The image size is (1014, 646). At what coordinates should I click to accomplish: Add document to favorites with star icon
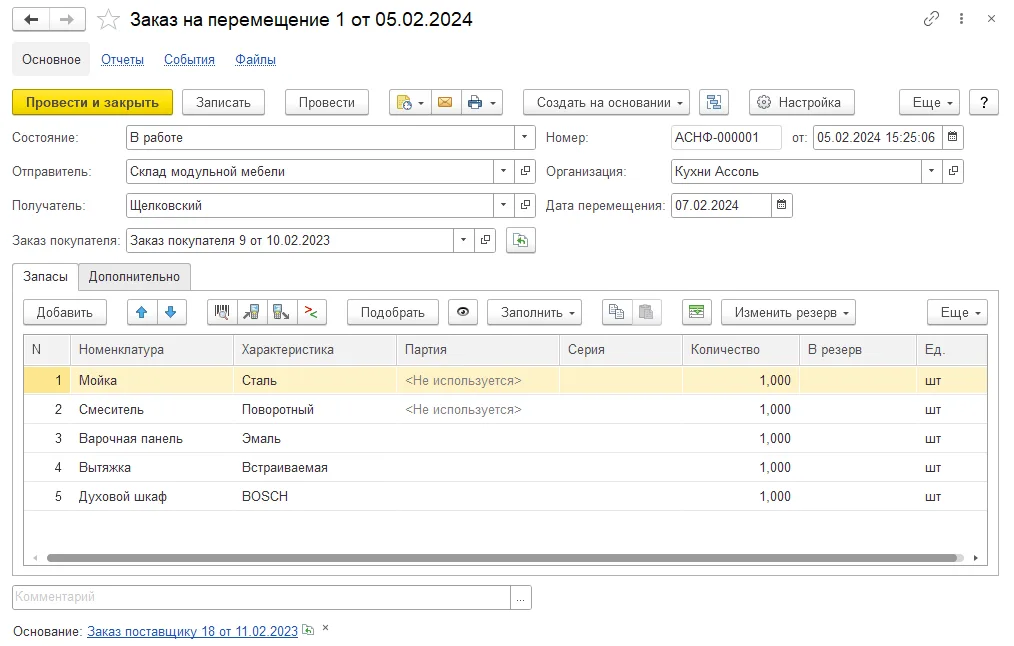coord(108,20)
